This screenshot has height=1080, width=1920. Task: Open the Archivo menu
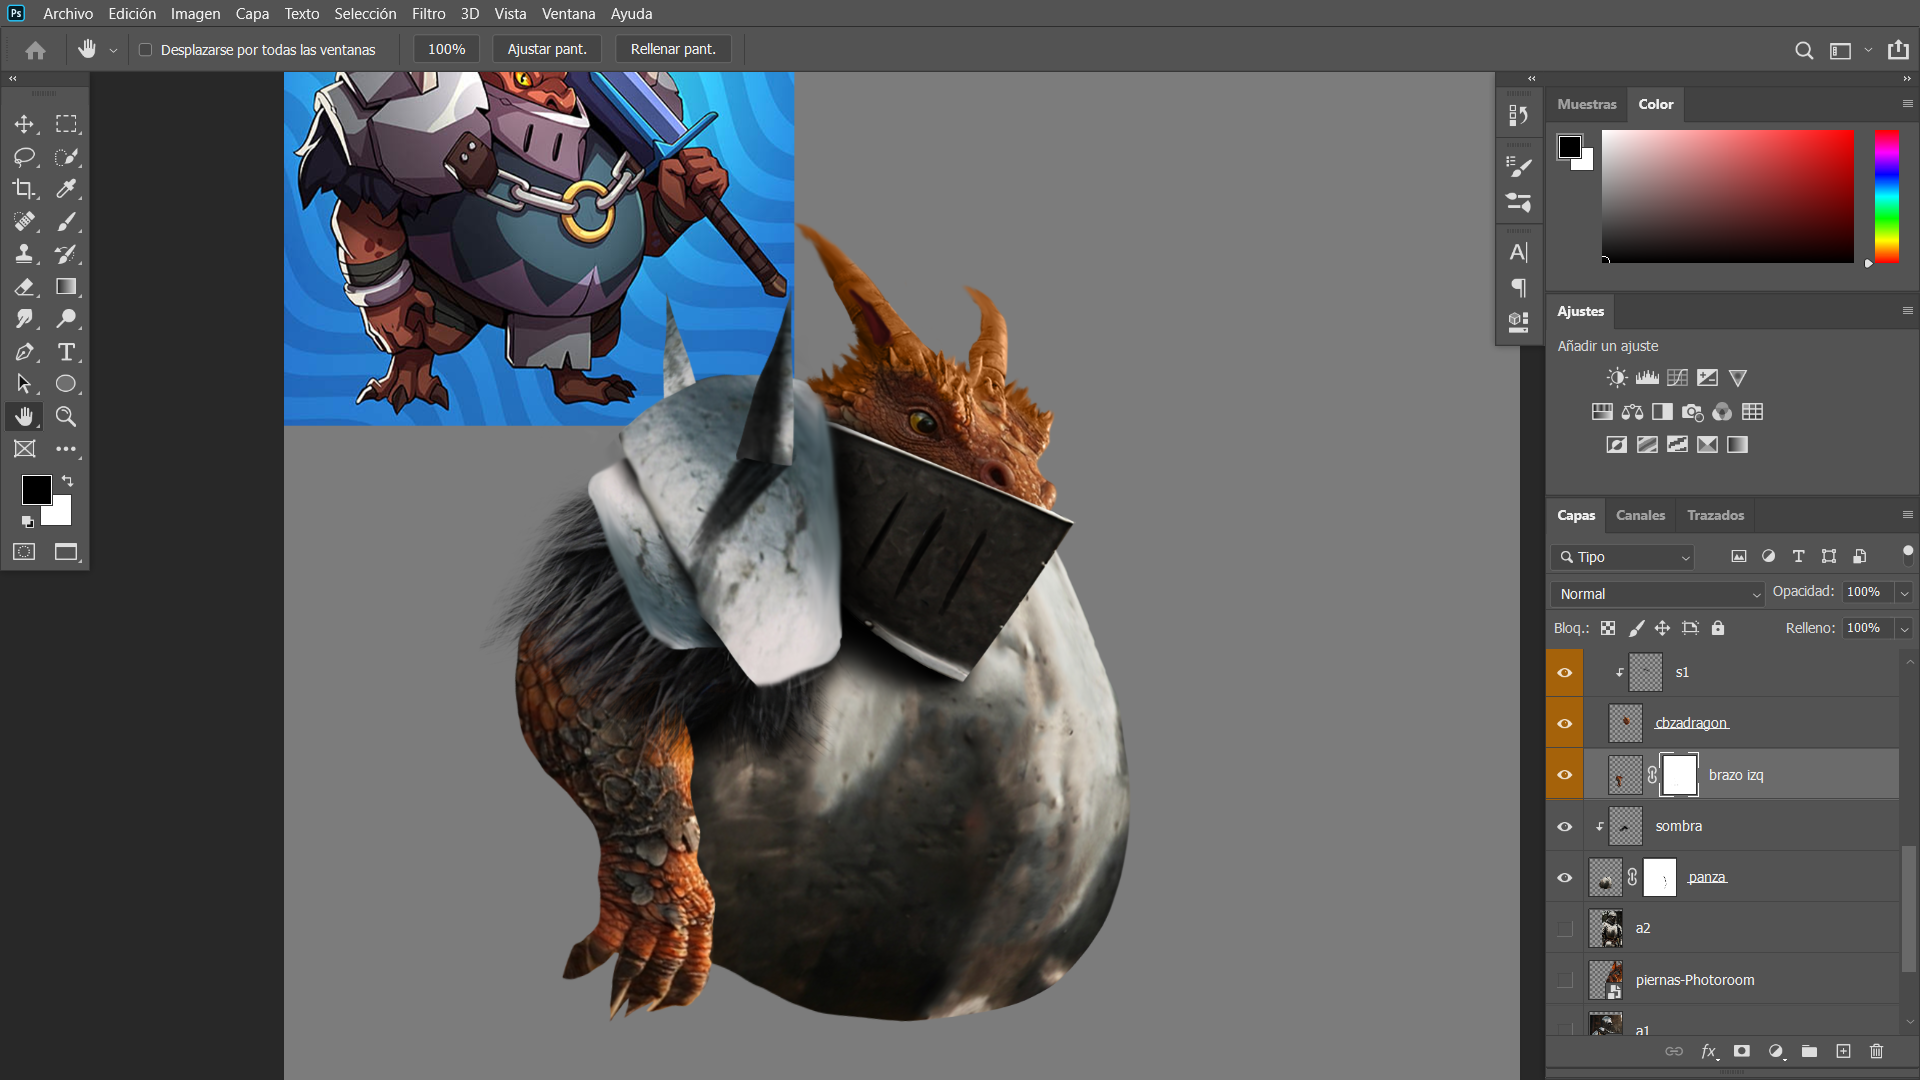(68, 14)
